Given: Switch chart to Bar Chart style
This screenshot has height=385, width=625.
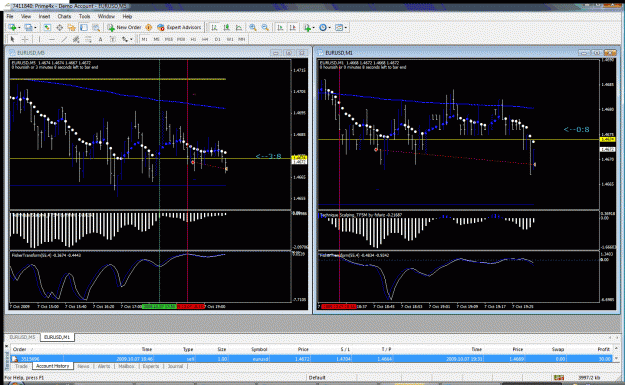Looking at the screenshot, I should click(214, 28).
